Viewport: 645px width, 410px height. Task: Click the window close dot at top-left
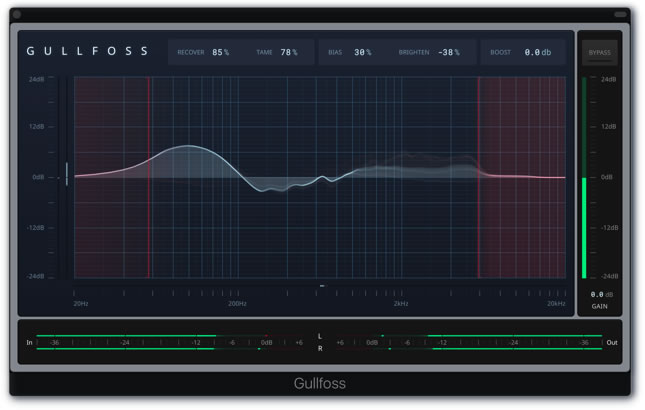(17, 14)
